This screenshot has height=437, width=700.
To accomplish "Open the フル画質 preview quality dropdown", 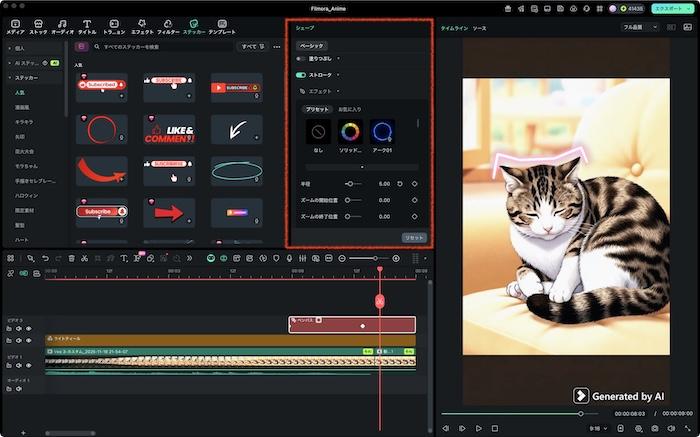I will pos(640,27).
